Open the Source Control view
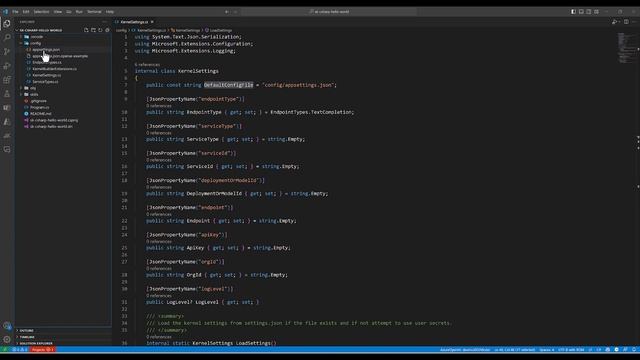640x360 pixels. [7, 51]
